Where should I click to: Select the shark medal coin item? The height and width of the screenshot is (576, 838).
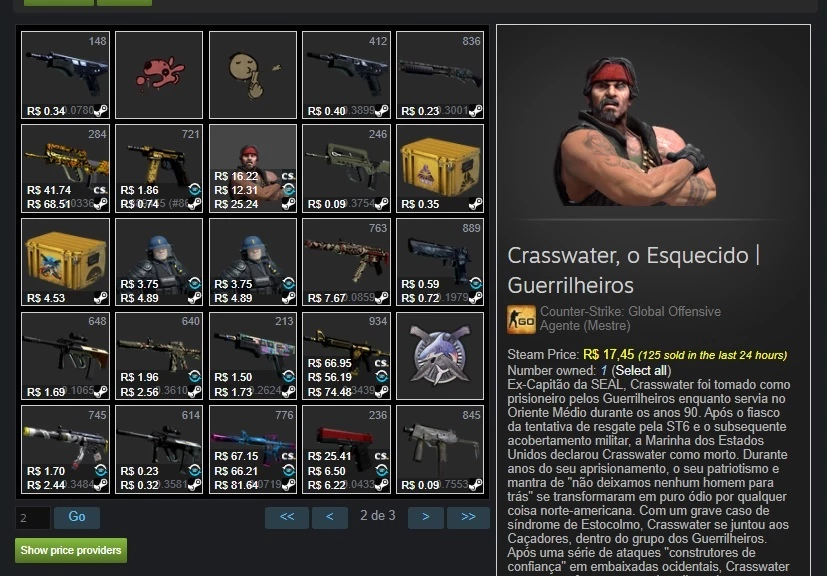click(x=440, y=356)
